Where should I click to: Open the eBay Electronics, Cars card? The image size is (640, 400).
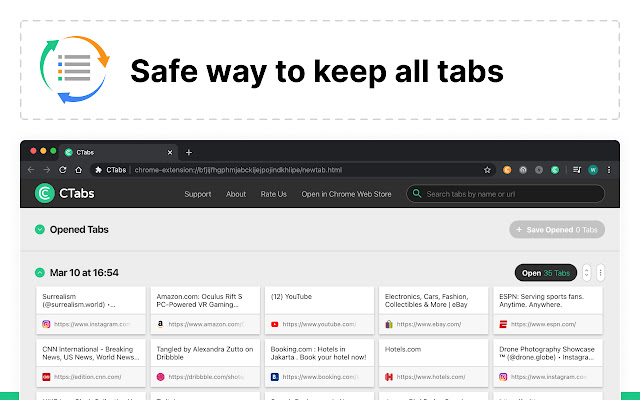(433, 311)
